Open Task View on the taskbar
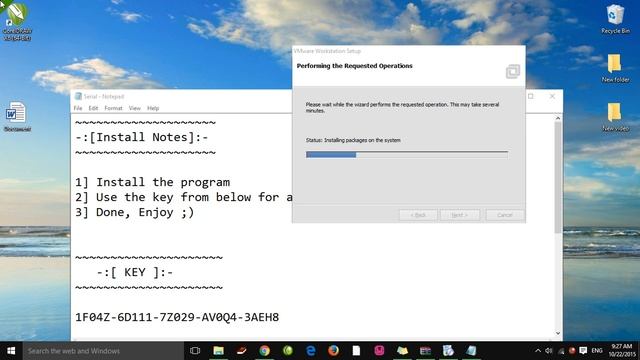This screenshot has width=640, height=360. click(195, 351)
